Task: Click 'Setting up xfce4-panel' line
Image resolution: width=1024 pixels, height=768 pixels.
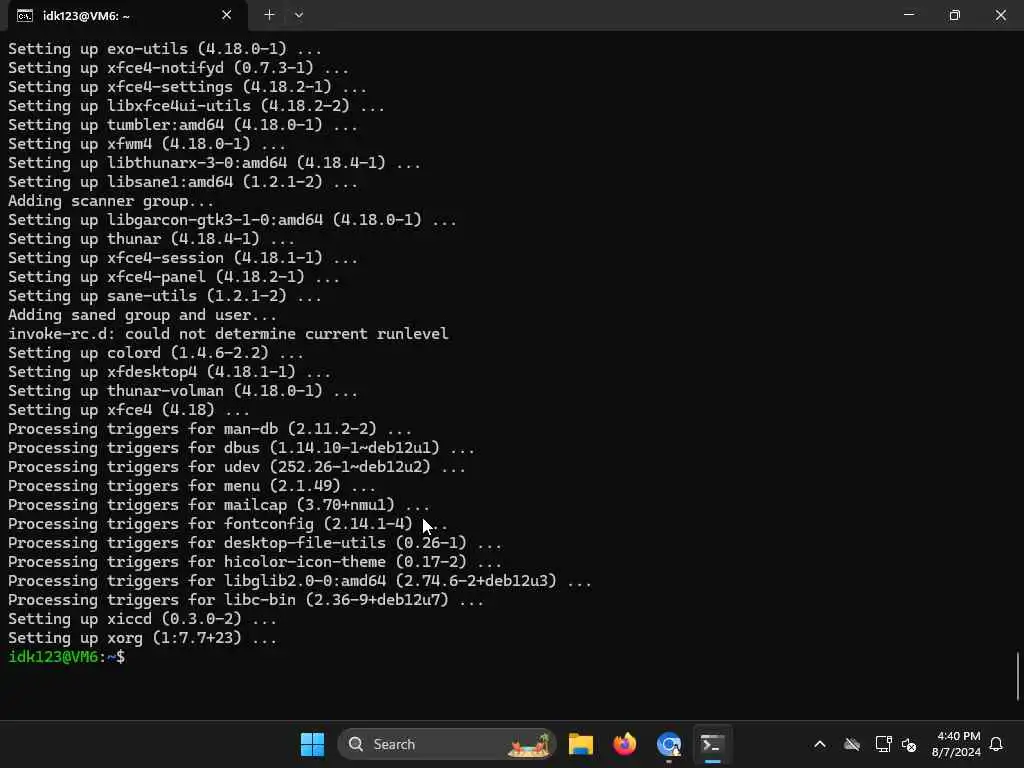Action: pos(174,278)
